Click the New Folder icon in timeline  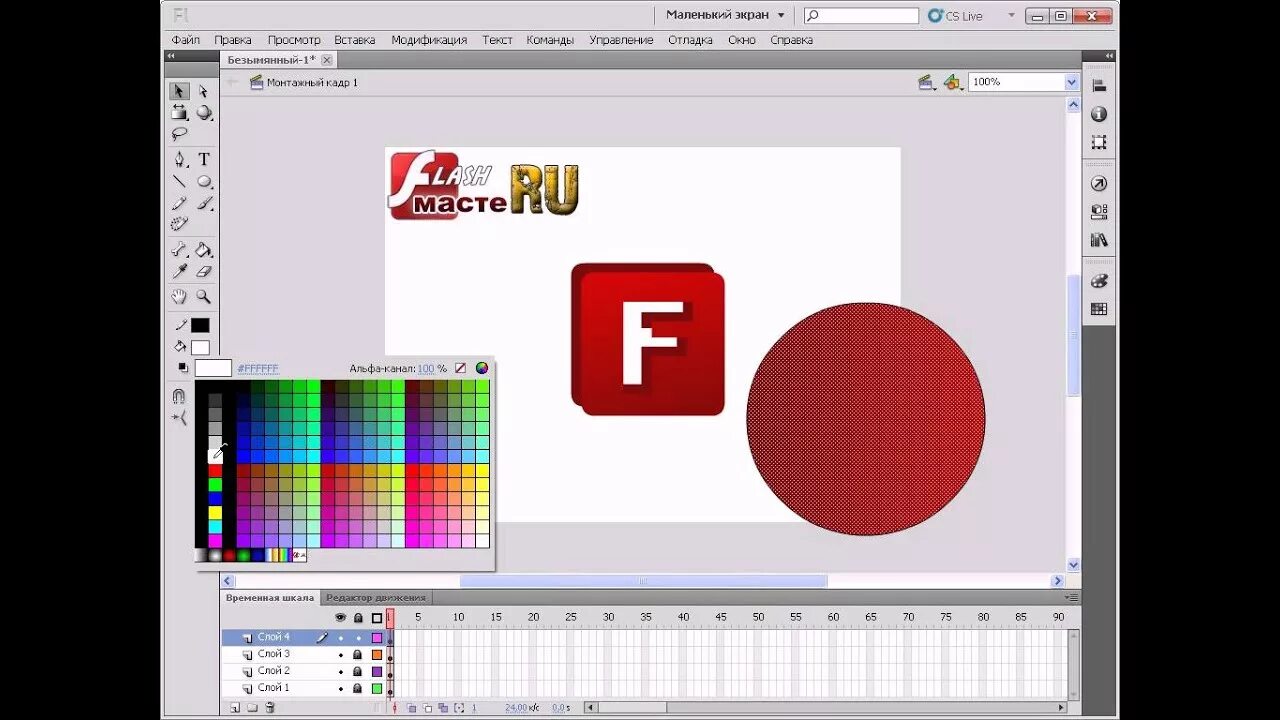[252, 707]
